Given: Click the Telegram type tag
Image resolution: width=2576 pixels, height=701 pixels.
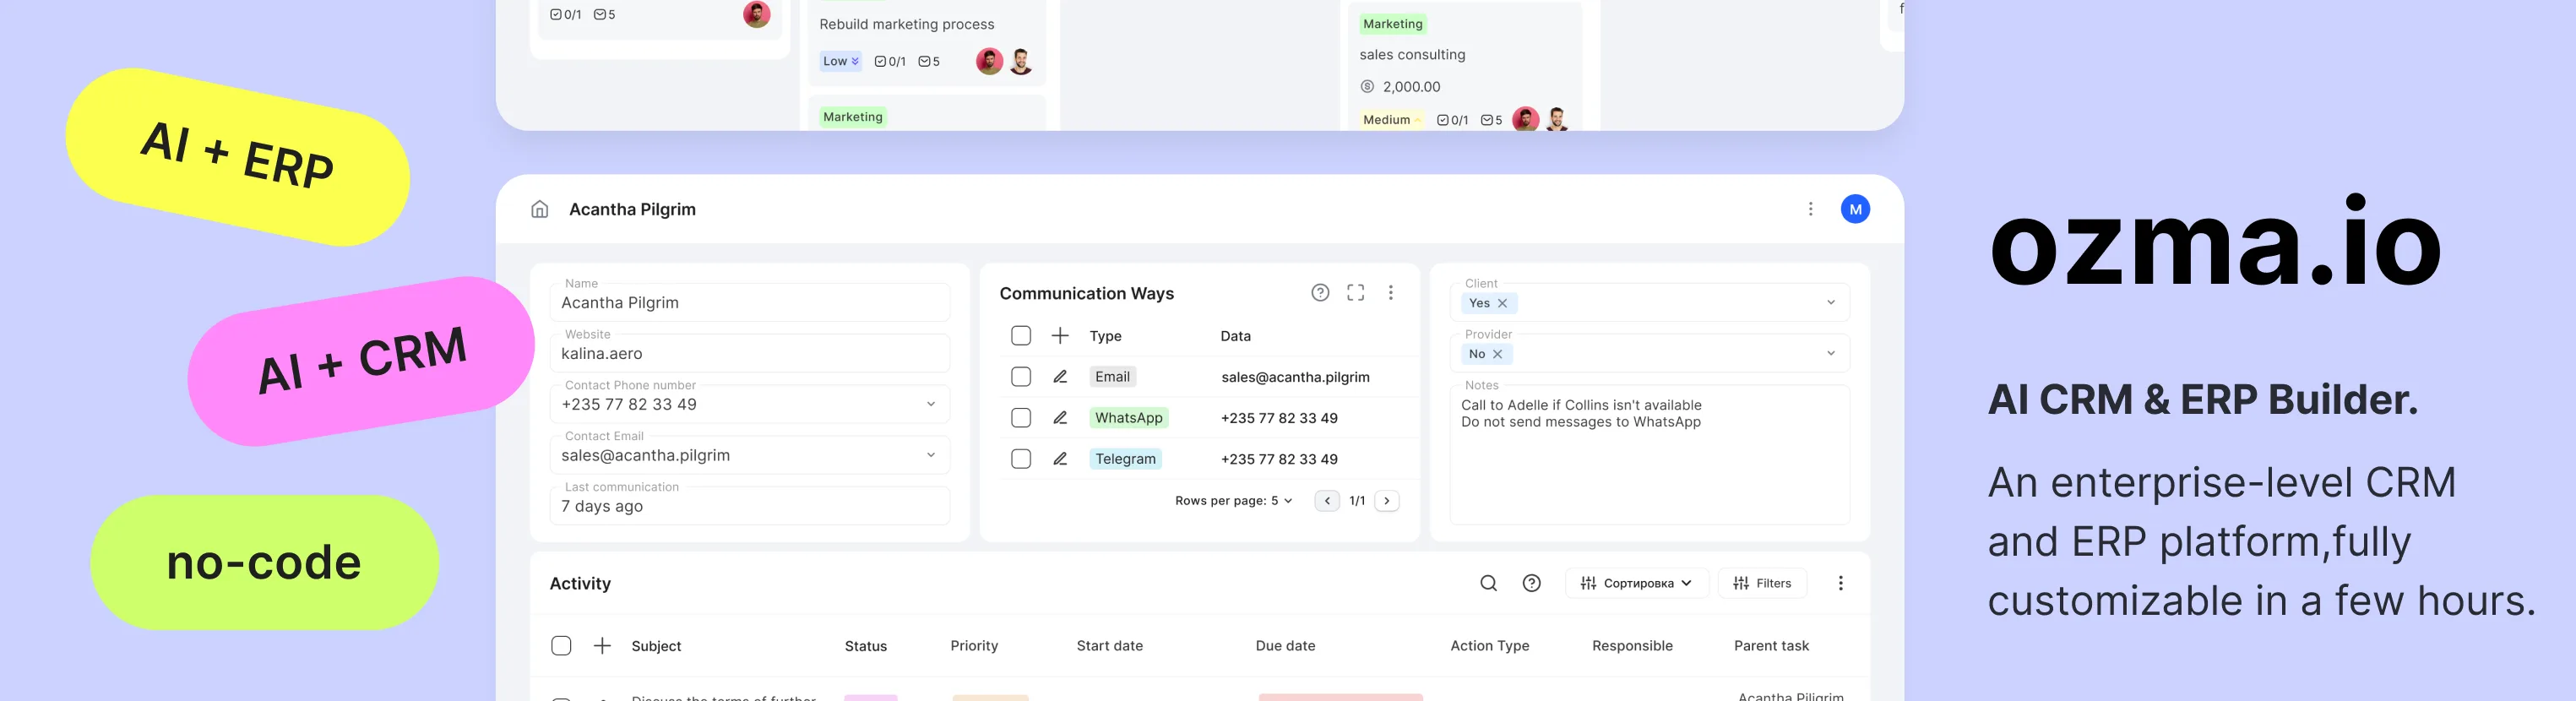Looking at the screenshot, I should [1125, 459].
